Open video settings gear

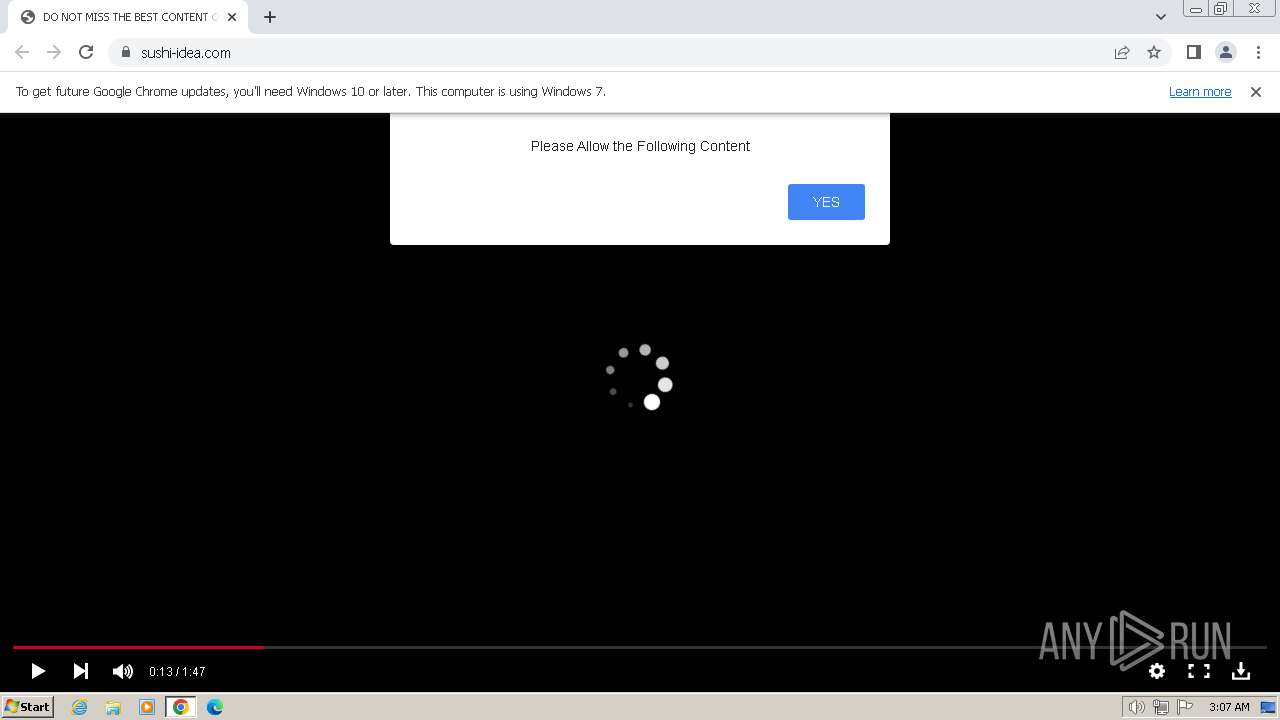point(1157,671)
